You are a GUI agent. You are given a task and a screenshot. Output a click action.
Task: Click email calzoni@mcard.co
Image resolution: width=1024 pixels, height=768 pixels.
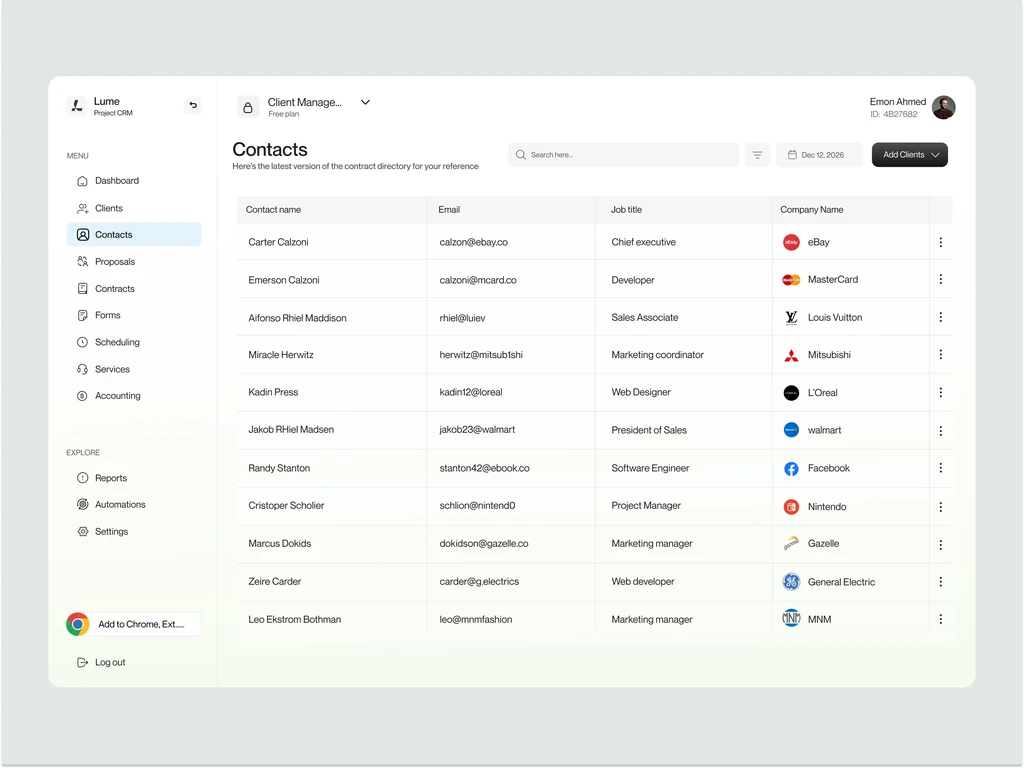pyautogui.click(x=478, y=280)
